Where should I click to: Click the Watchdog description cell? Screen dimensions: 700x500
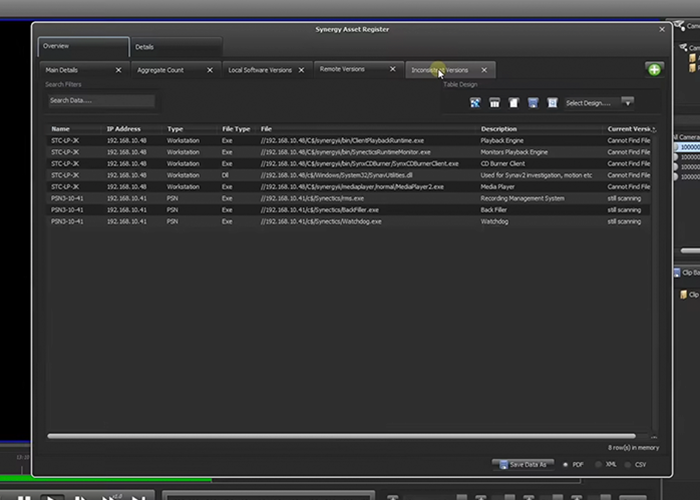(494, 222)
